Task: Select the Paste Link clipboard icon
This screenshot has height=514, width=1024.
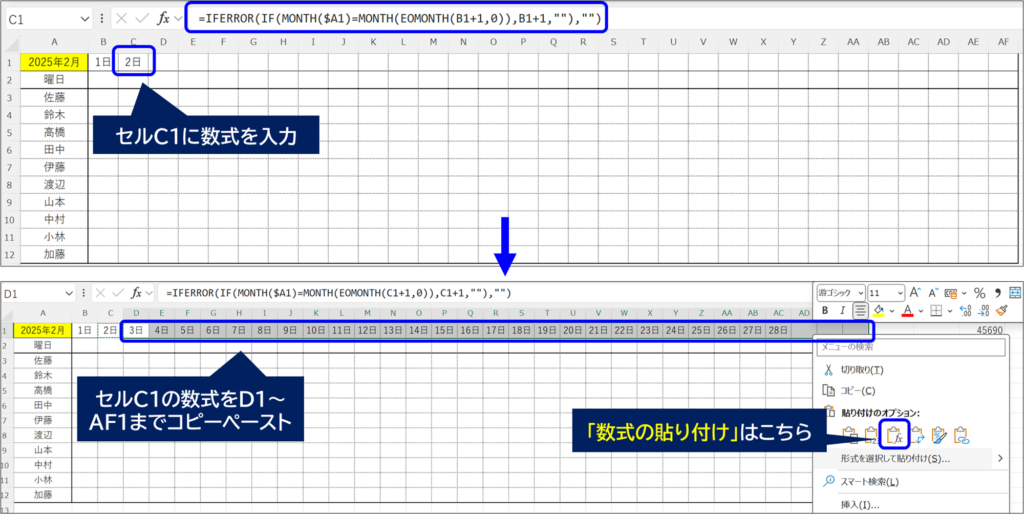Action: [961, 434]
